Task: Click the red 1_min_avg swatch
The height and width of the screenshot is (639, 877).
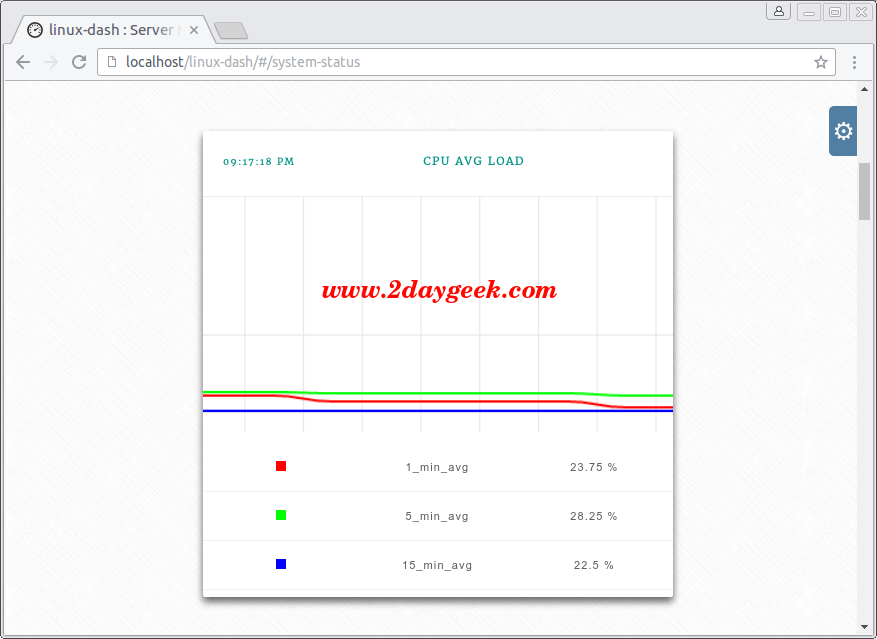Action: point(281,466)
